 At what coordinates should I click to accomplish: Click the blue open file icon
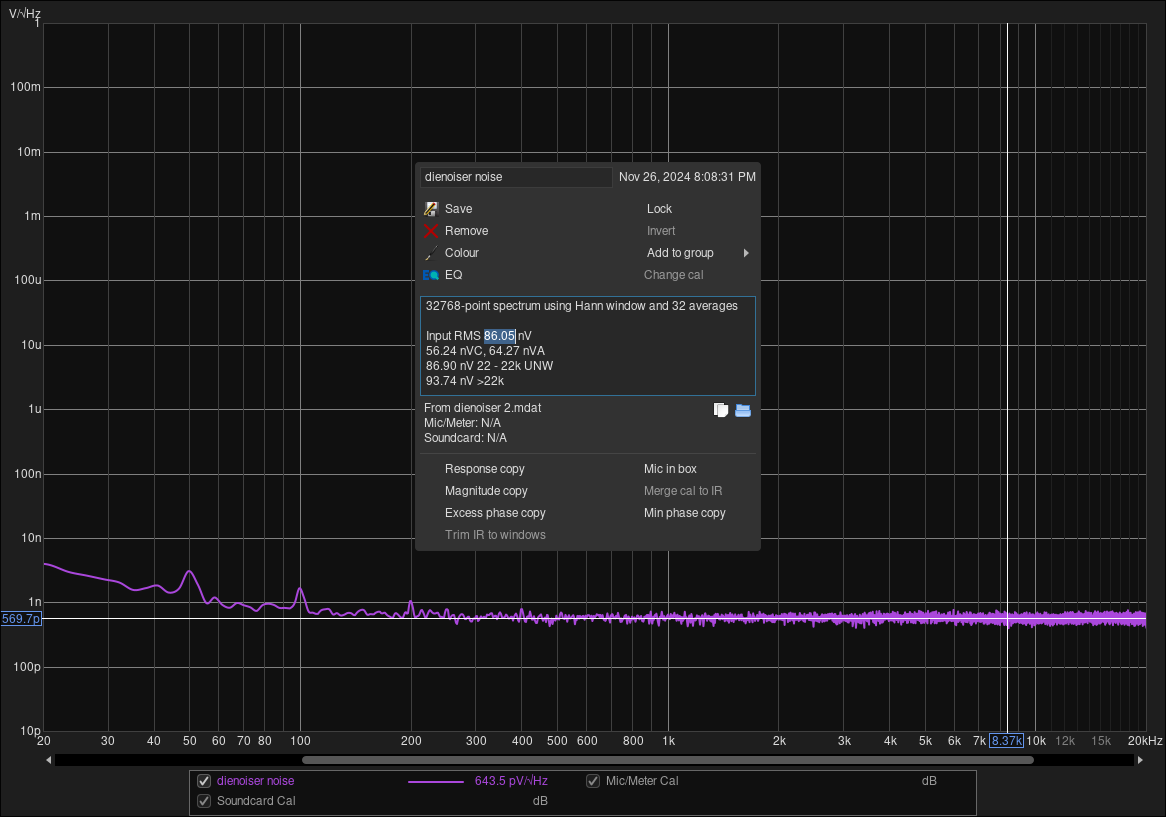tap(743, 410)
